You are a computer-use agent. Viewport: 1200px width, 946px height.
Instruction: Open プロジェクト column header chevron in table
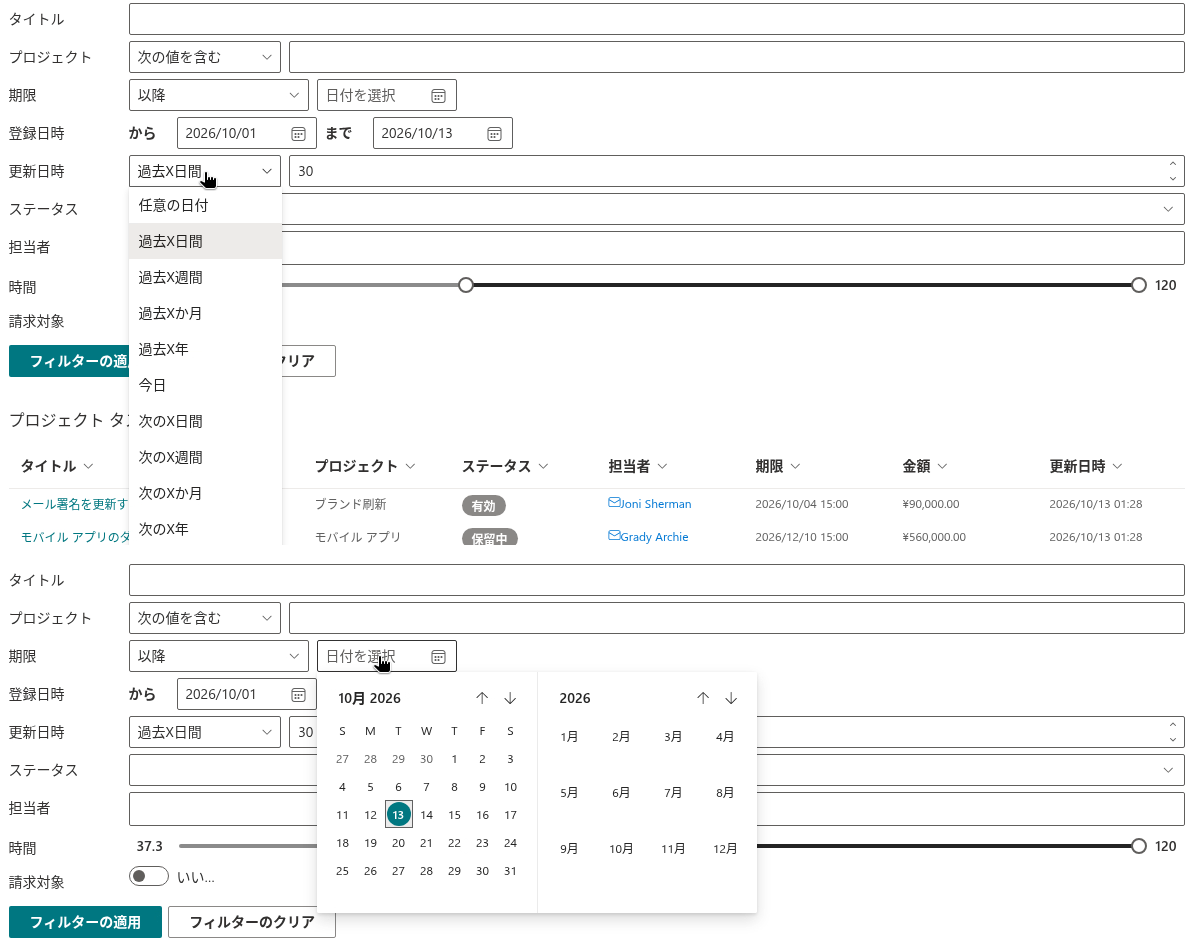coord(409,466)
